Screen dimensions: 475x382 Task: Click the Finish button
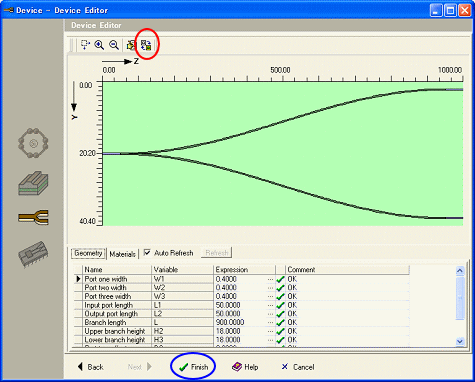pyautogui.click(x=194, y=367)
